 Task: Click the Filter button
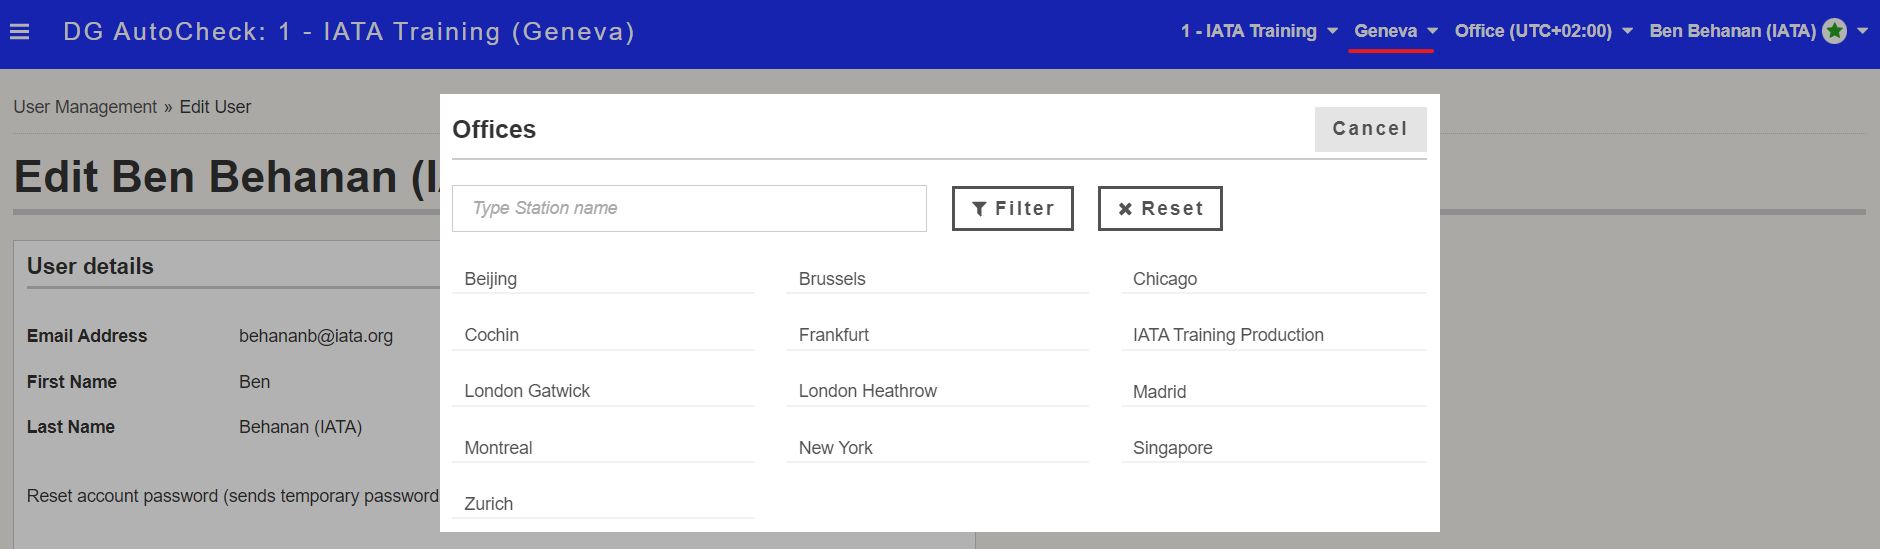1012,208
